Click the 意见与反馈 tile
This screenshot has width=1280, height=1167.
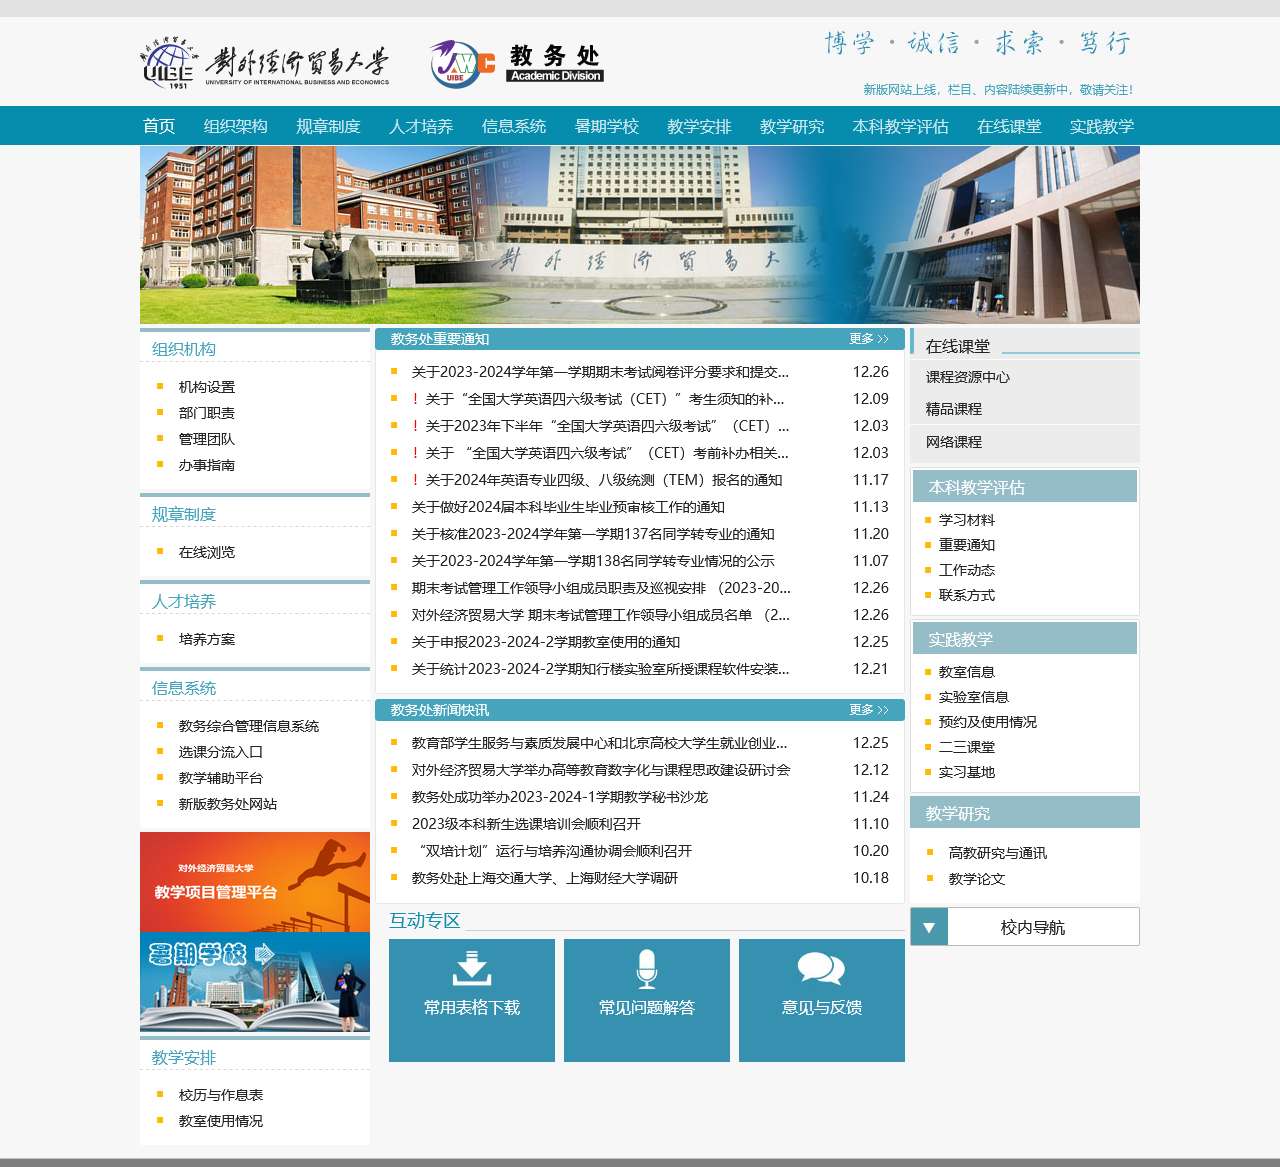[x=822, y=1000]
